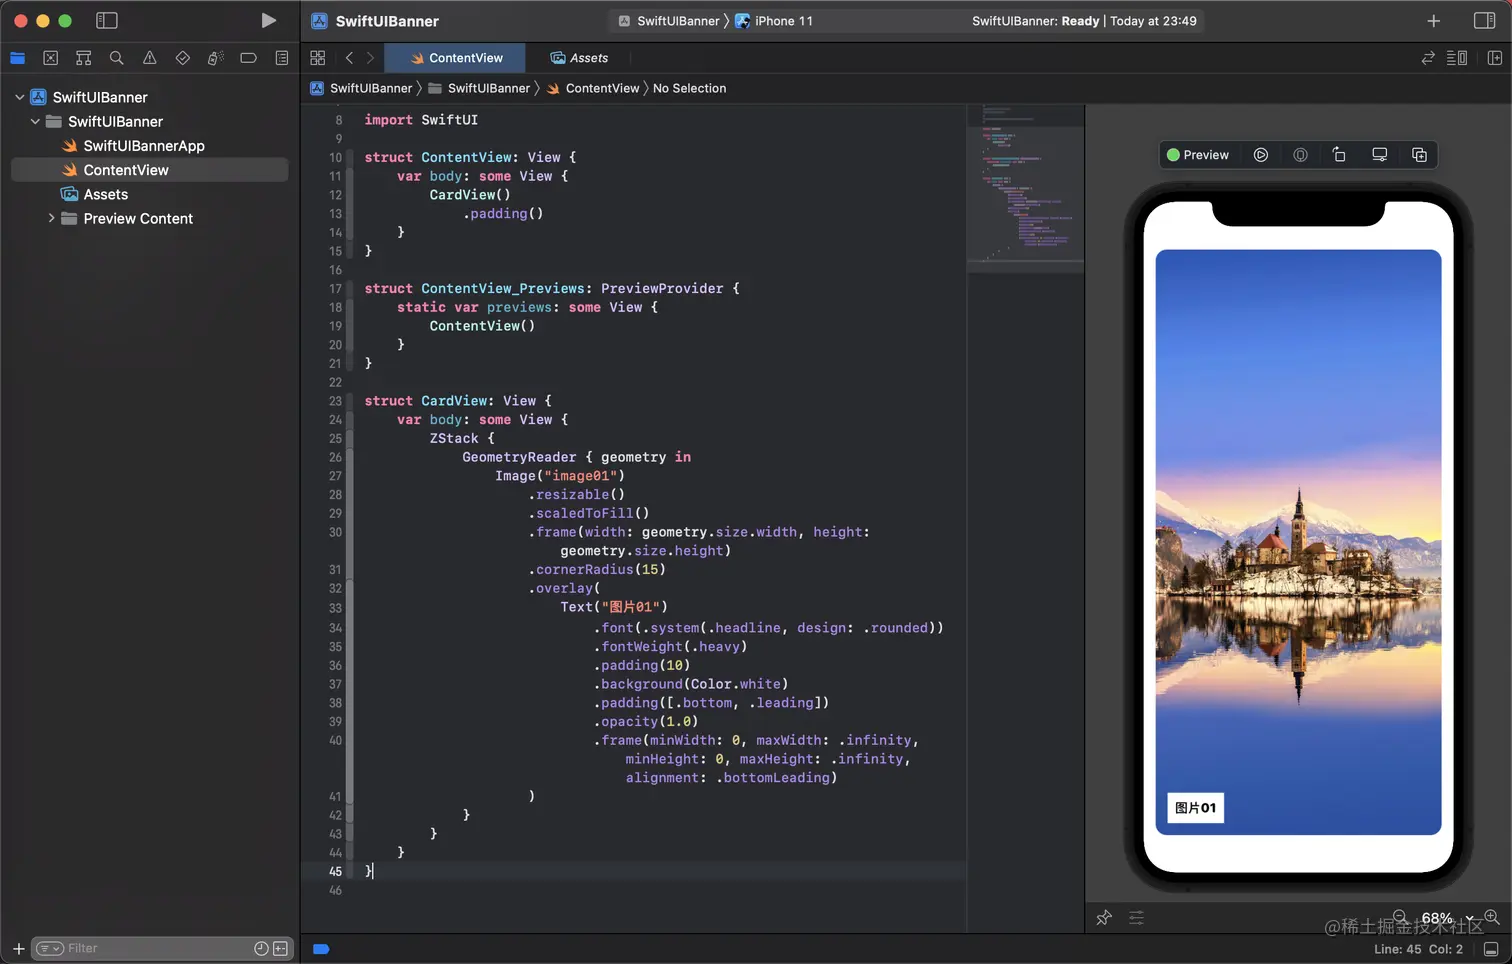Viewport: 1512px width, 964px height.
Task: Go forward in editor history
Action: click(370, 58)
